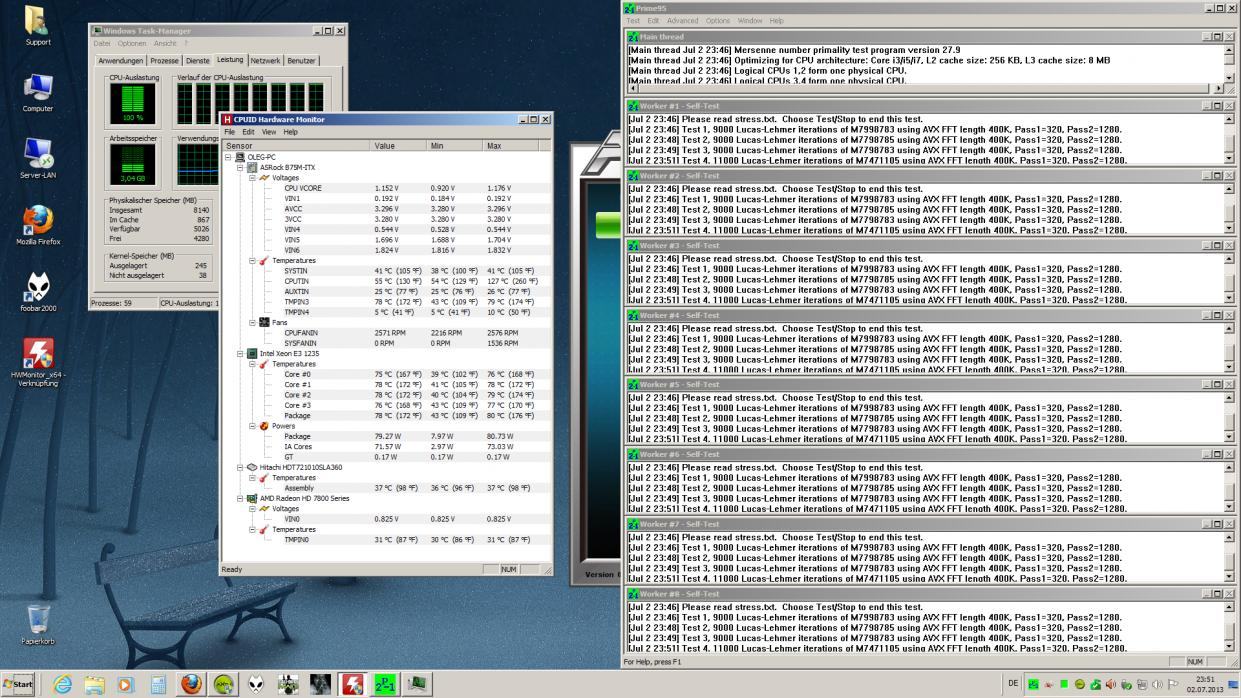The image size is (1241, 698).
Task: Open Internet Explorer from the taskbar
Action: click(62, 685)
